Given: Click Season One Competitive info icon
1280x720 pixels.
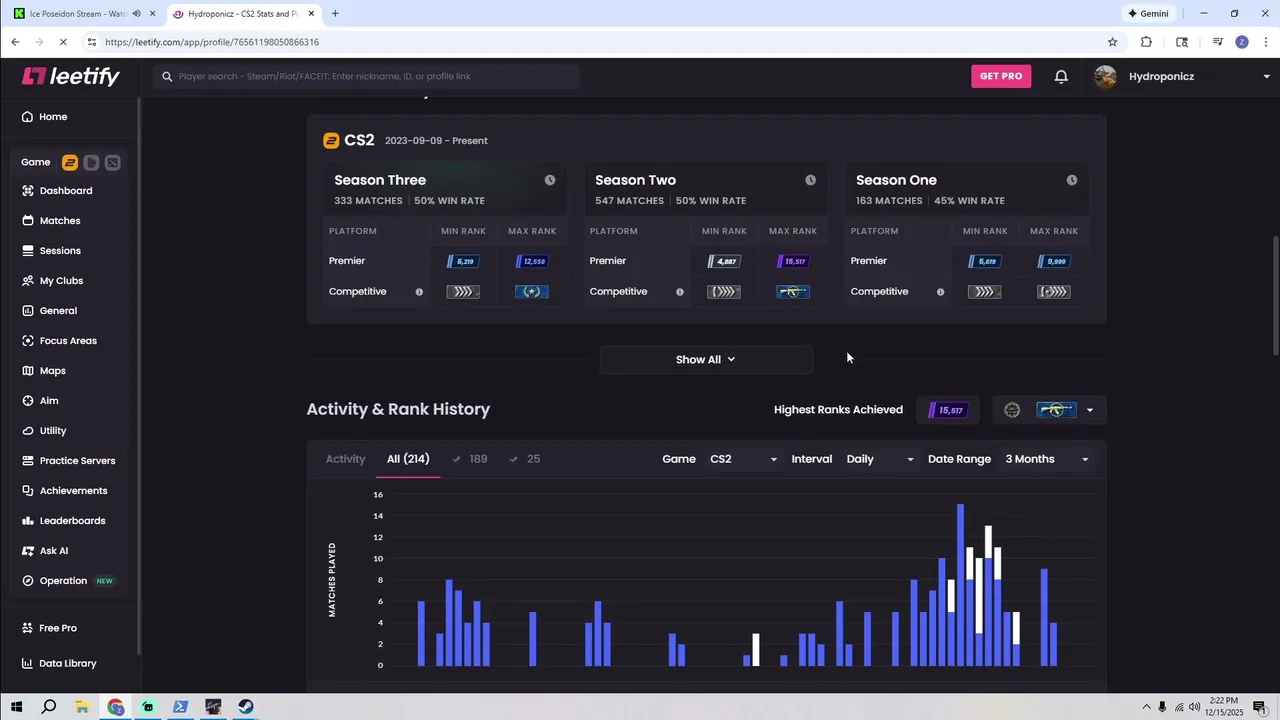Looking at the screenshot, I should pos(940,292).
